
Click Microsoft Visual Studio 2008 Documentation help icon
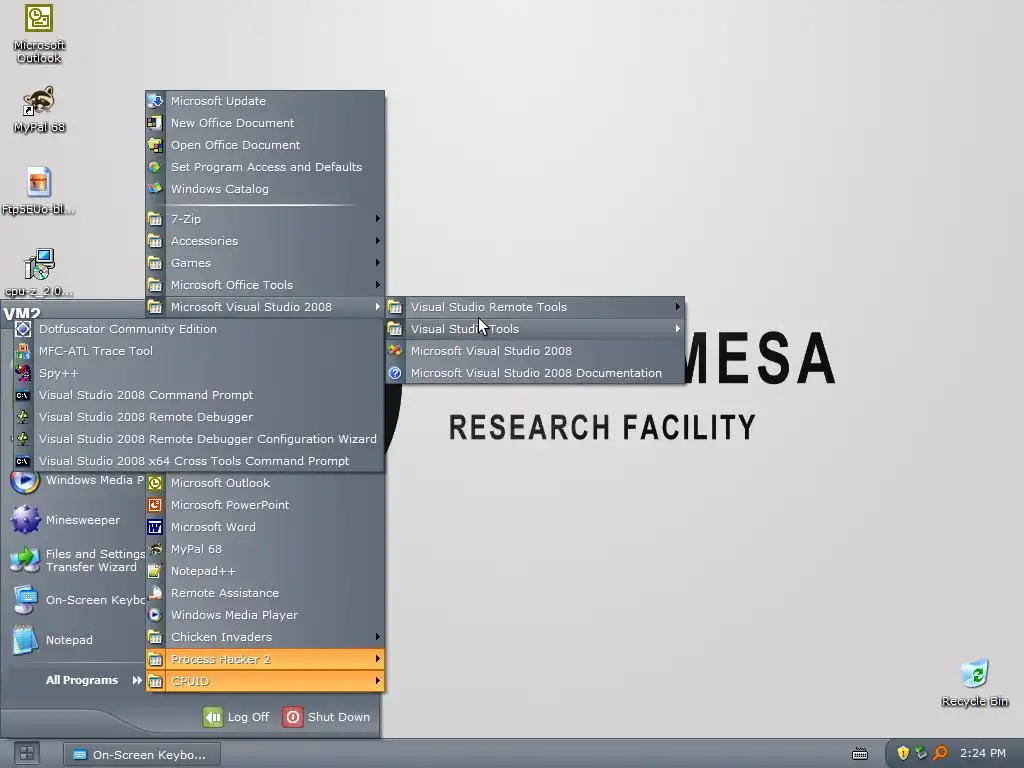(395, 373)
